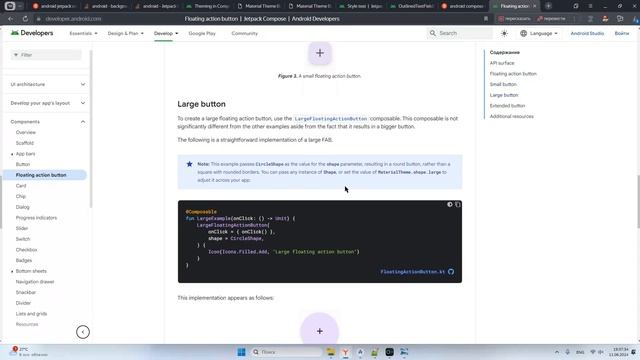The width and height of the screenshot is (640, 360).
Task: Click the Android Developers logo
Action: 32,33
